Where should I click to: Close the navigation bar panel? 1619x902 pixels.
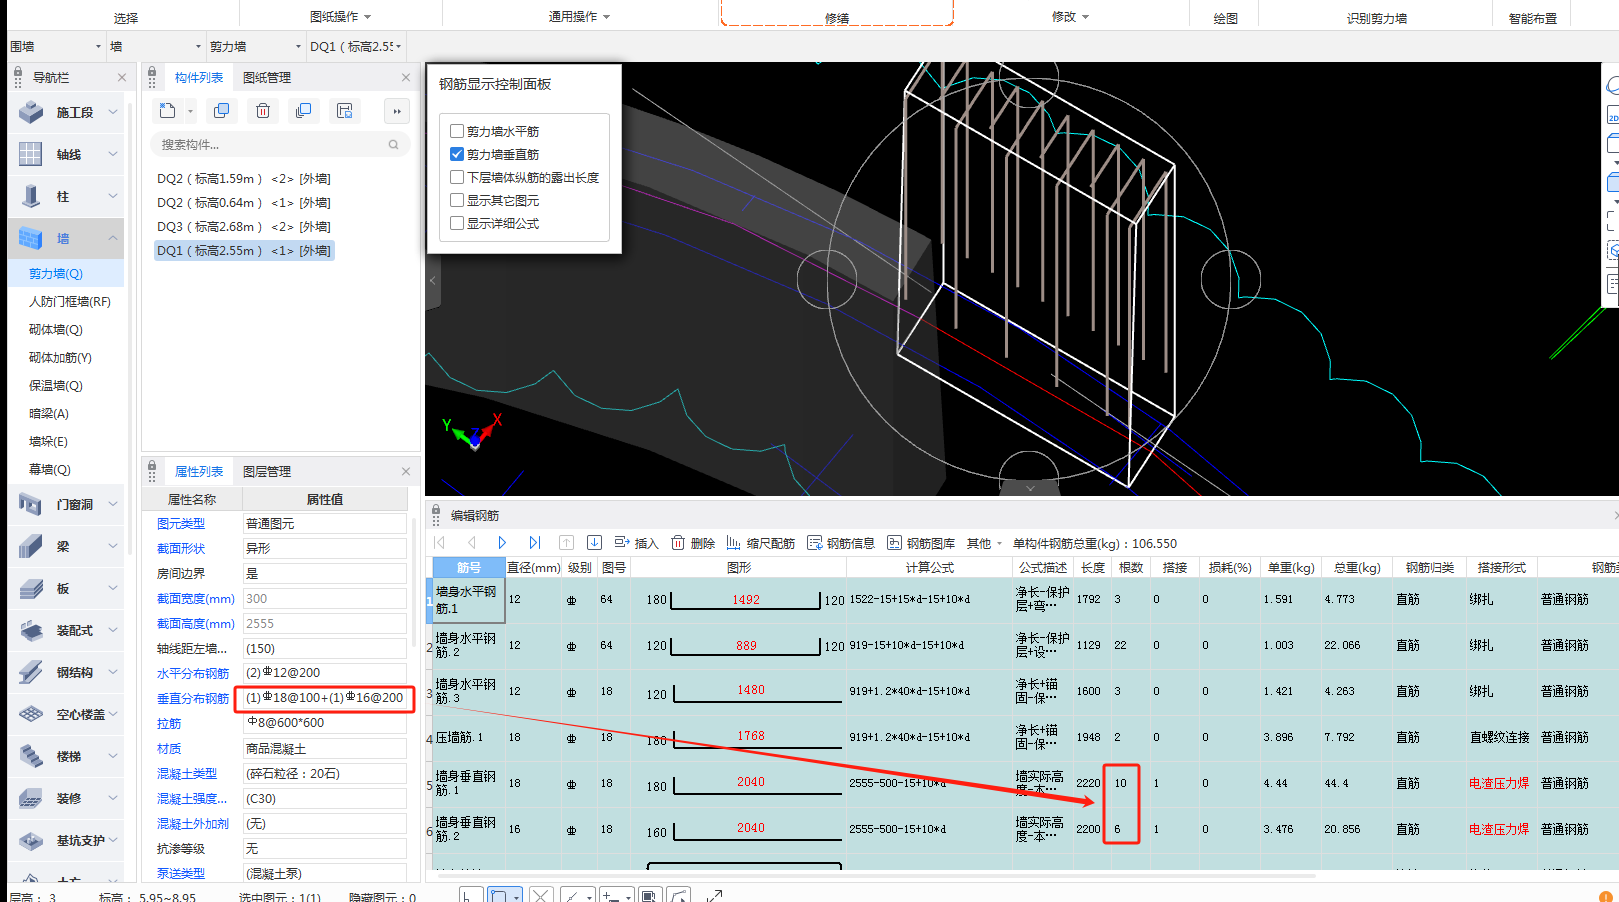coord(122,77)
